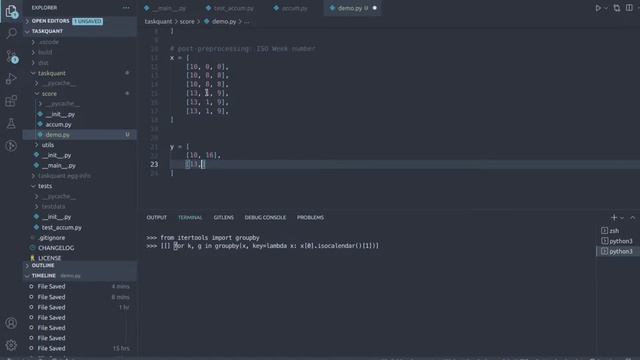The height and width of the screenshot is (360, 640).
Task: Click the open changes icon in editor toolbar
Action: (617, 8)
